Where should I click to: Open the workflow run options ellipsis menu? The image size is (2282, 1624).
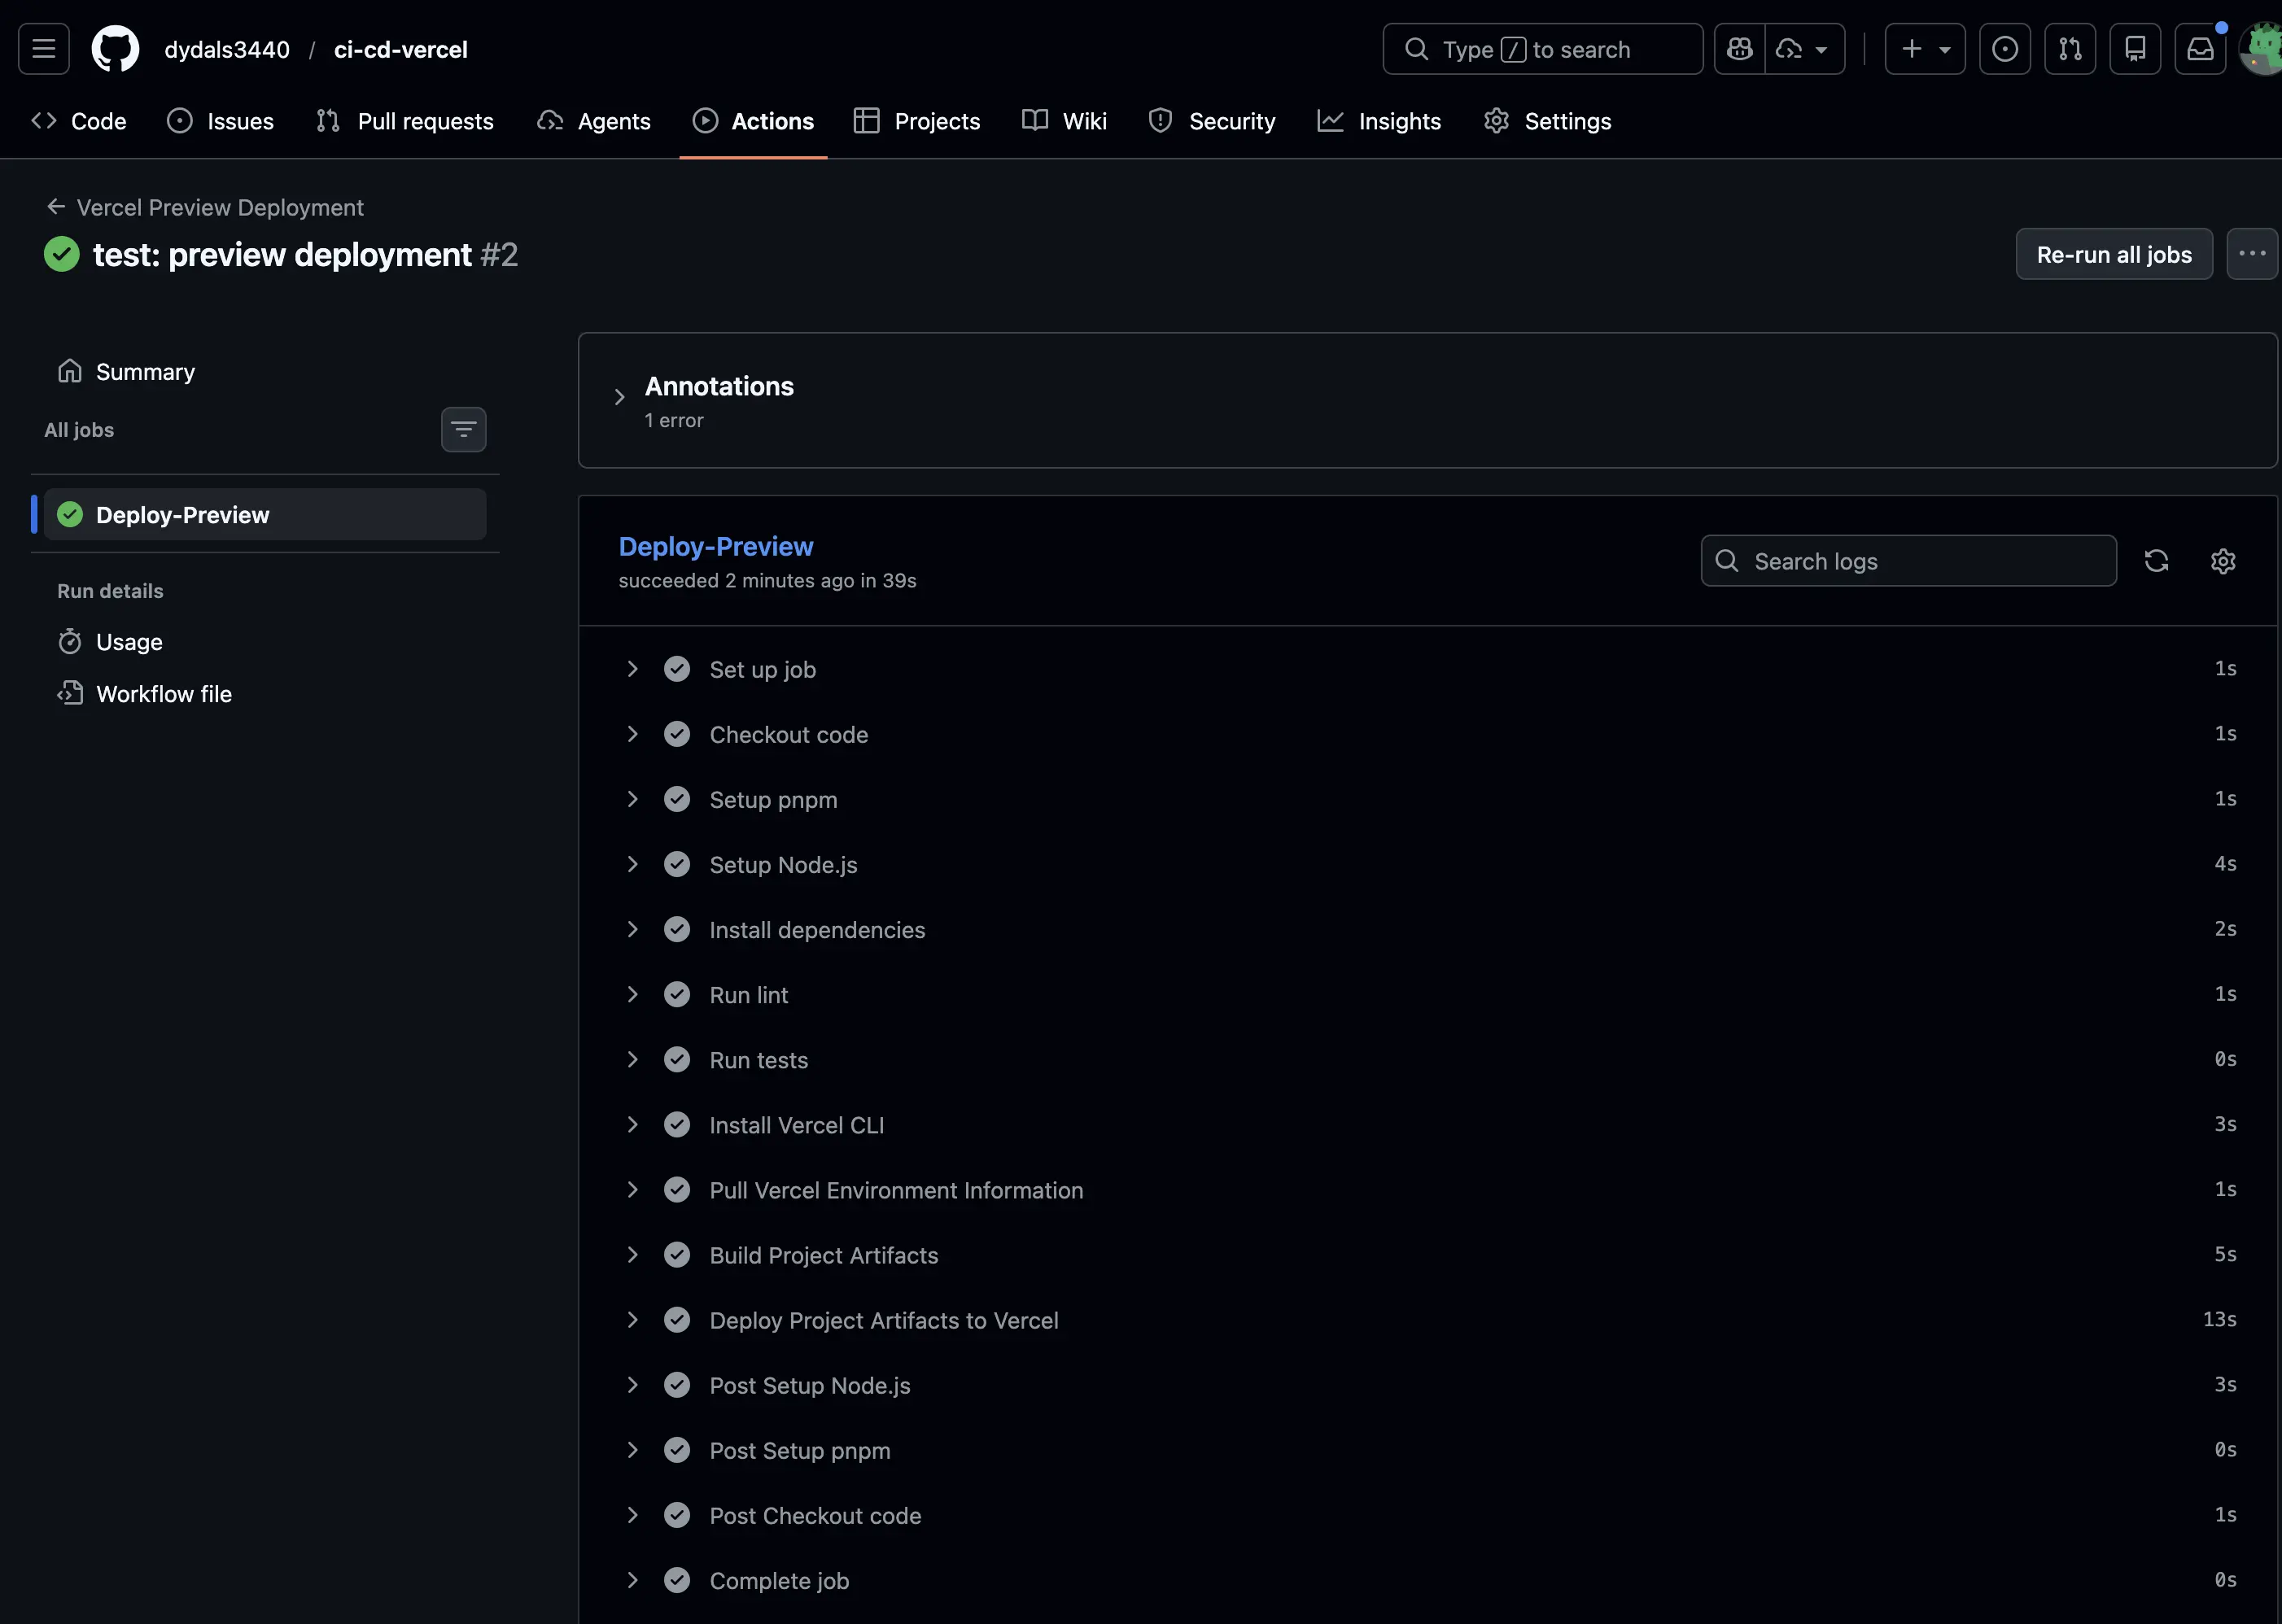2252,254
